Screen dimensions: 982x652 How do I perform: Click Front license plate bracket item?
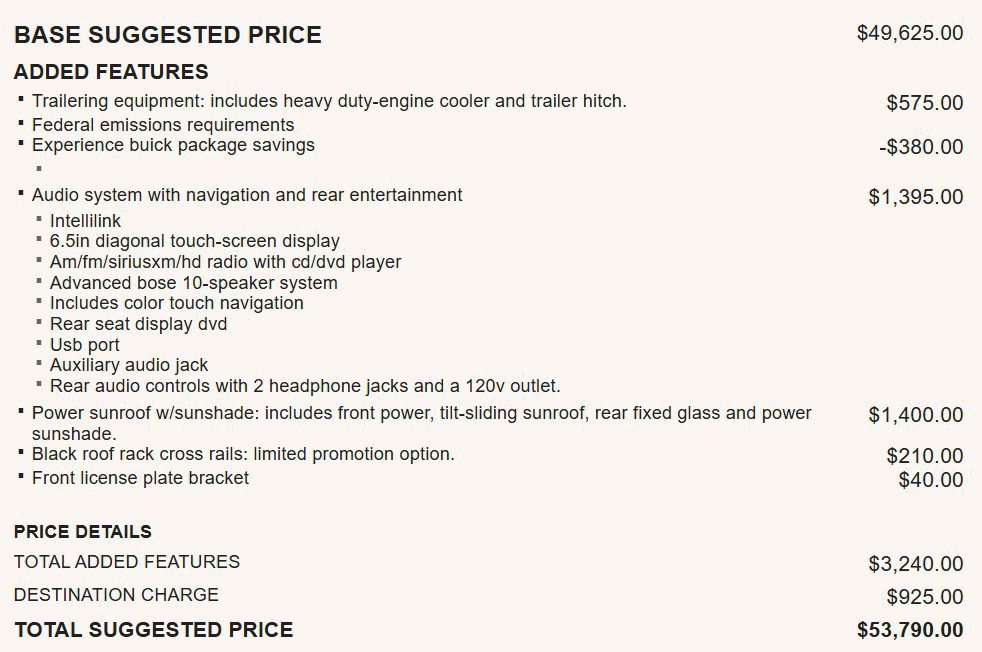(x=140, y=478)
